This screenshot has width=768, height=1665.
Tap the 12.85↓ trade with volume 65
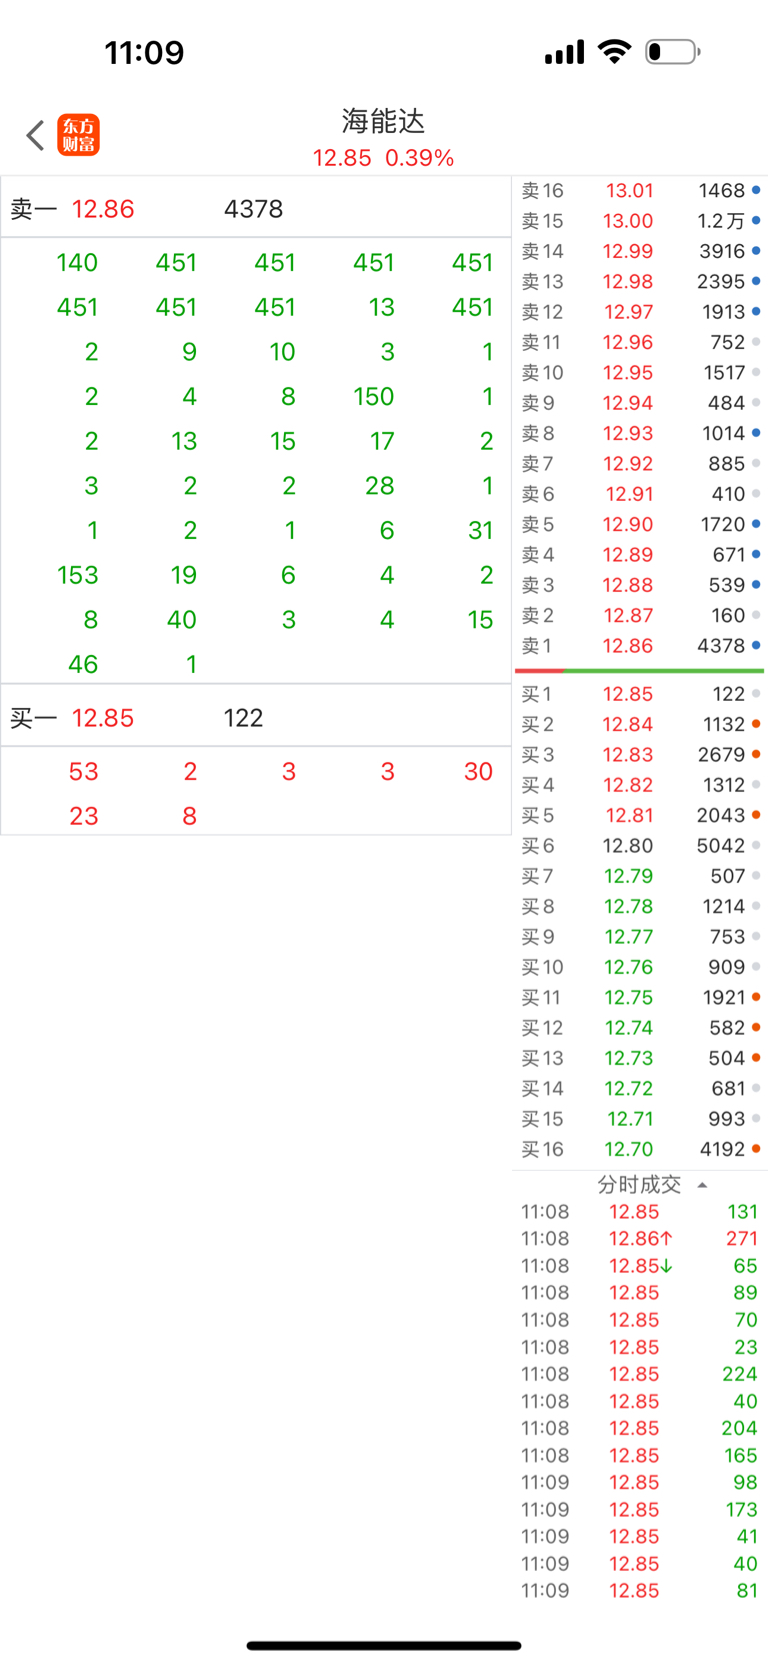[640, 1266]
